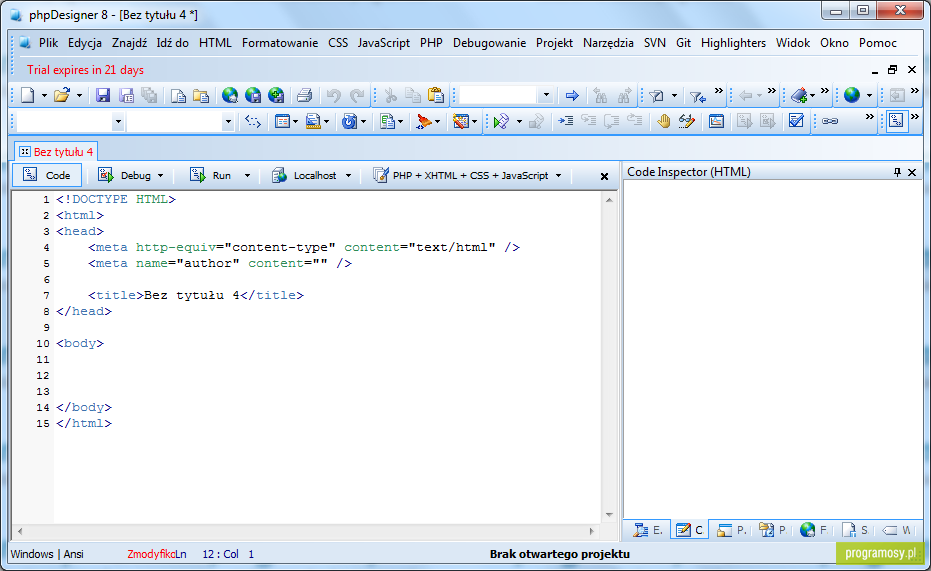This screenshot has height=571, width=931.
Task: Print the document with the printer icon
Action: pyautogui.click(x=305, y=95)
